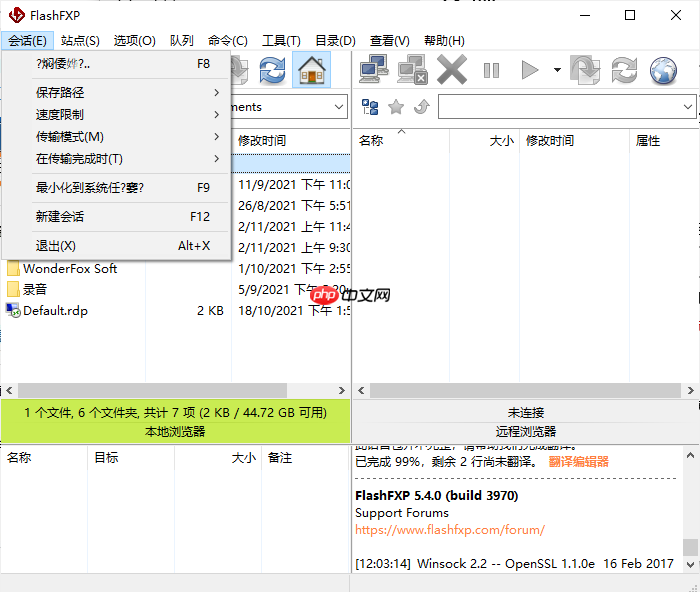Viewport: 700px width, 592px height.
Task: Click local pane scroll right arrow
Action: tap(342, 390)
